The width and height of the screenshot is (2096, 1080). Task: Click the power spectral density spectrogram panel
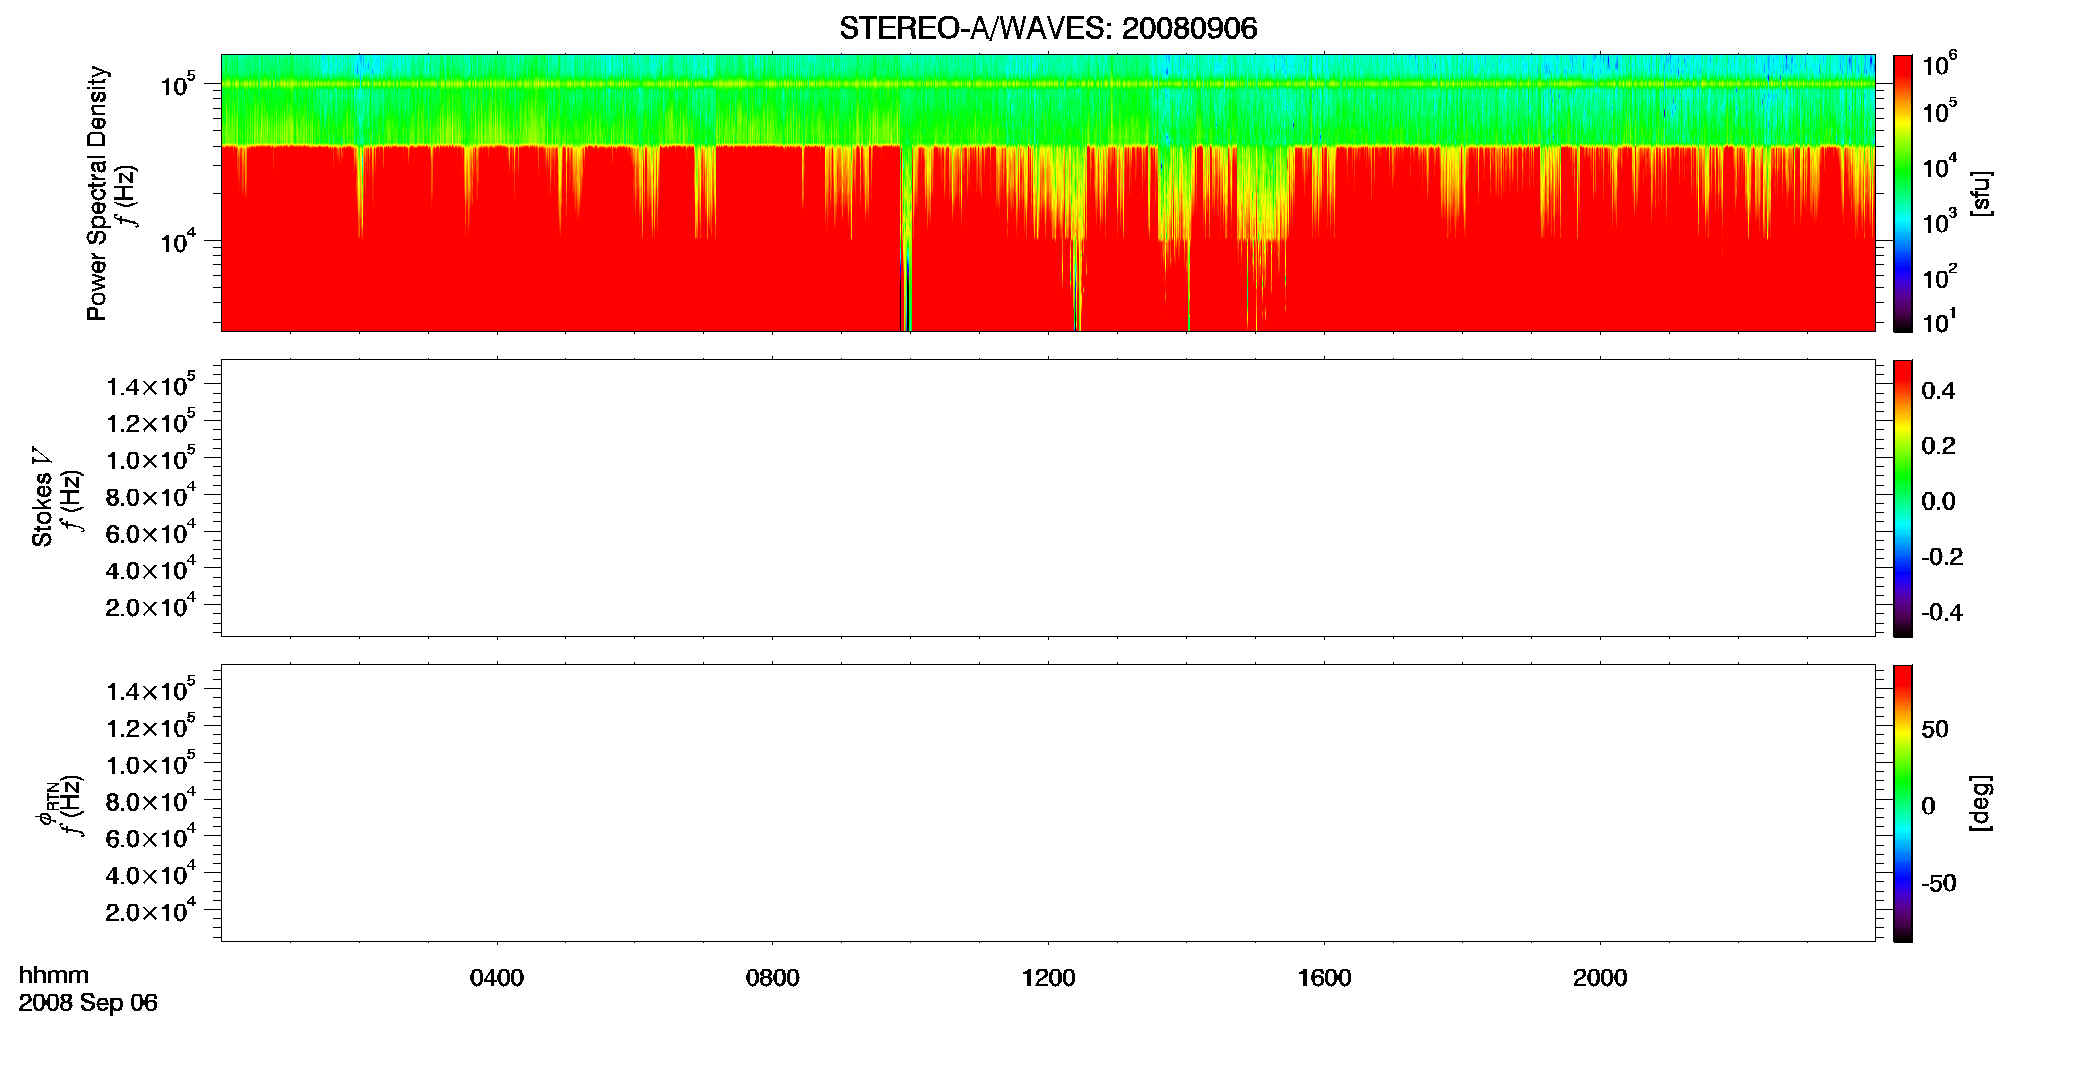1048,192
